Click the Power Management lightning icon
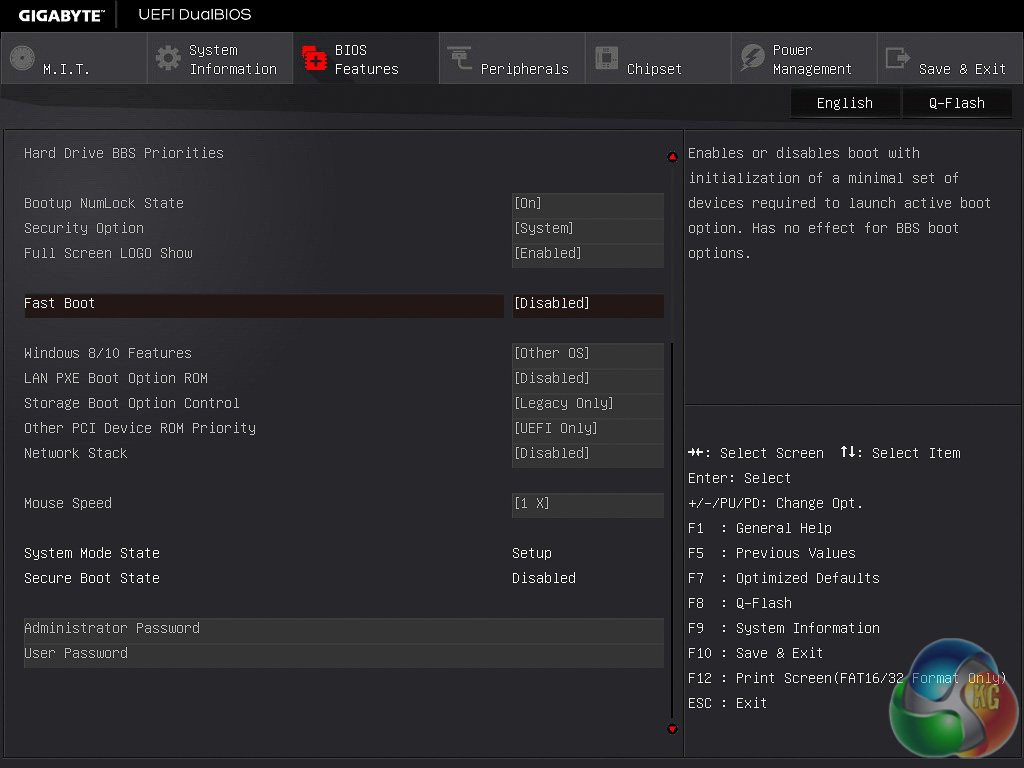 coord(752,58)
